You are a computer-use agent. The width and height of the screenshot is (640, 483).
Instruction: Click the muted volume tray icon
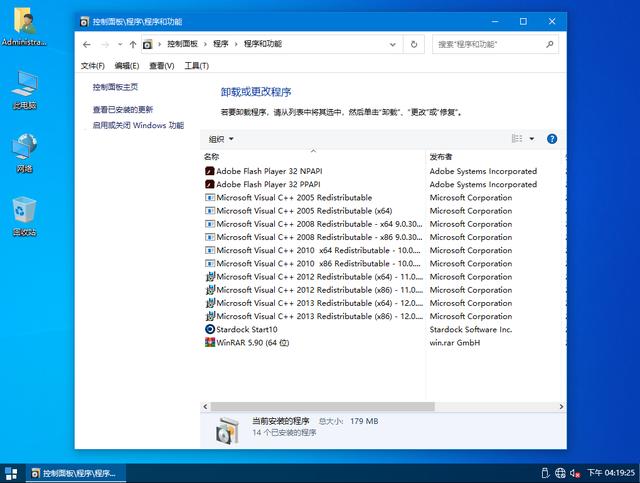575,473
